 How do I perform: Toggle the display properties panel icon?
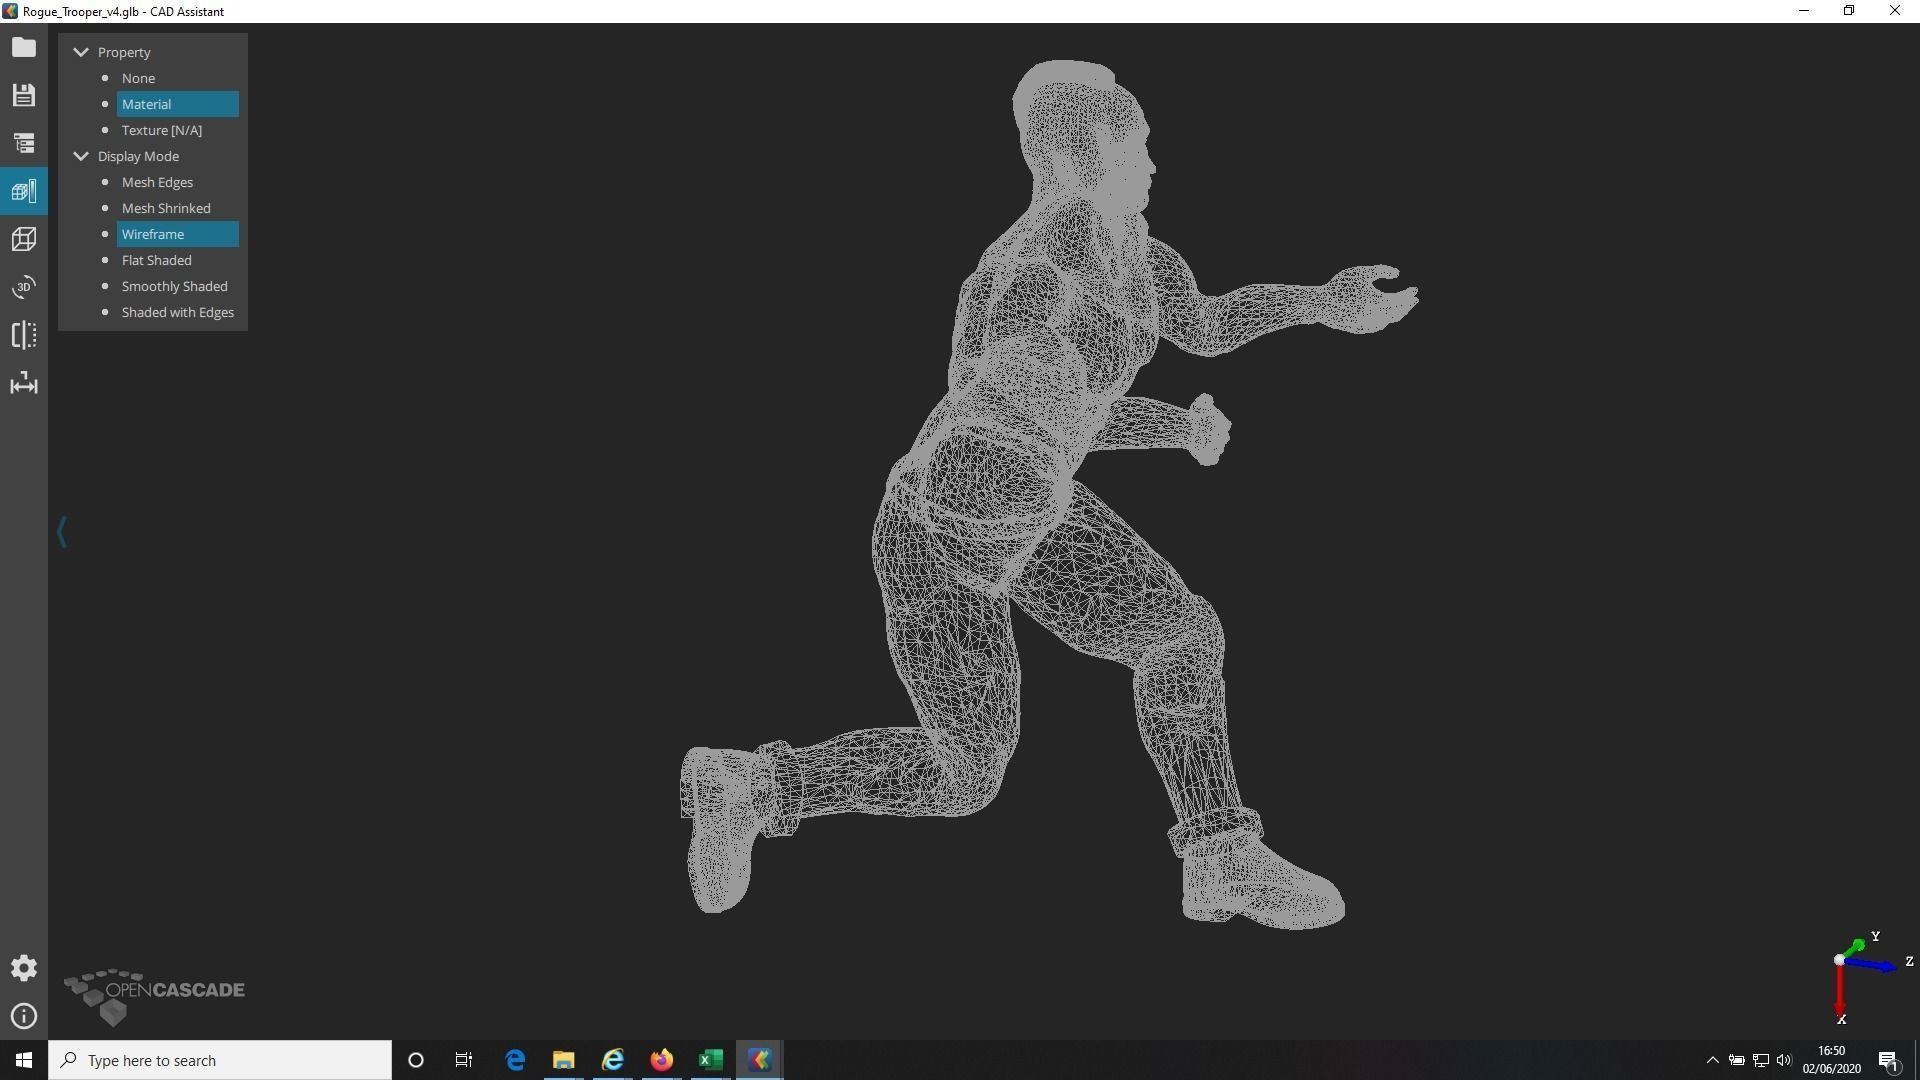point(24,191)
